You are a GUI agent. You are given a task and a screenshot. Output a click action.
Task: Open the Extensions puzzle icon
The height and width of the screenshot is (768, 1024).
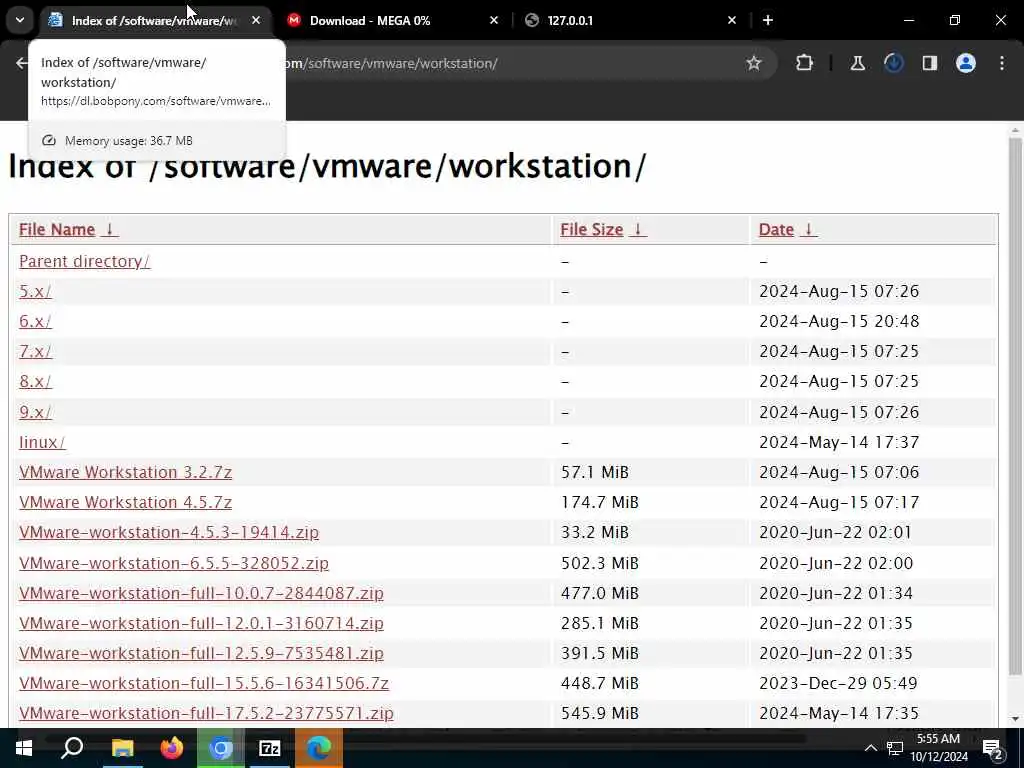pyautogui.click(x=805, y=63)
